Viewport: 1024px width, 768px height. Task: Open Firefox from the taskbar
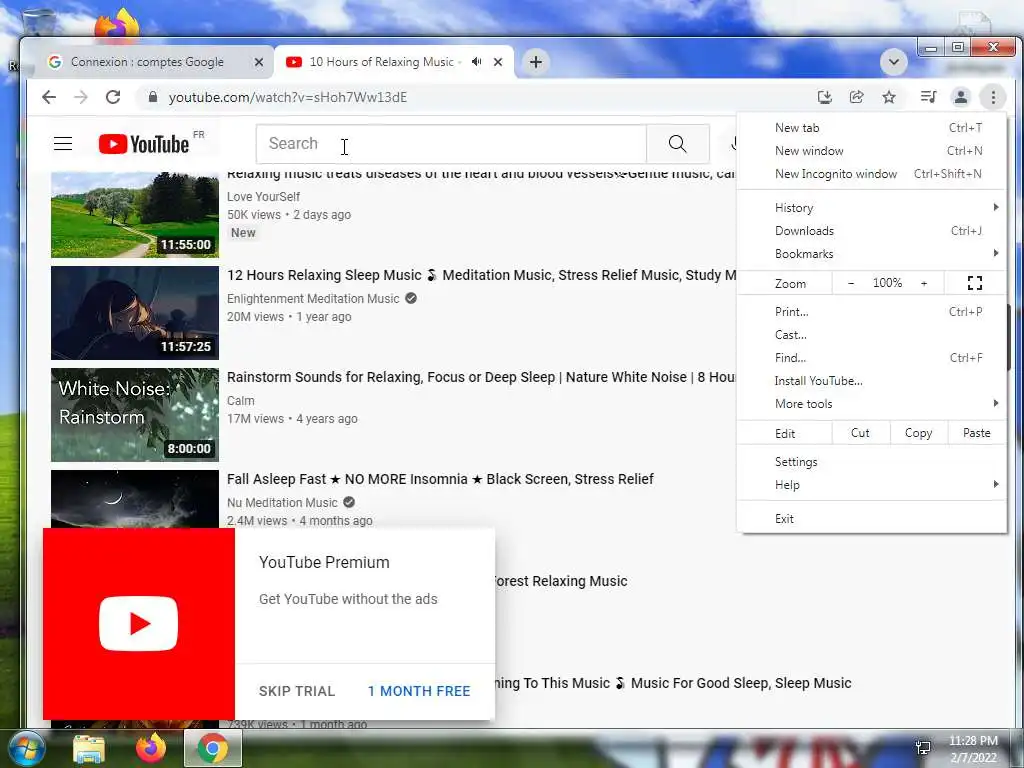151,748
